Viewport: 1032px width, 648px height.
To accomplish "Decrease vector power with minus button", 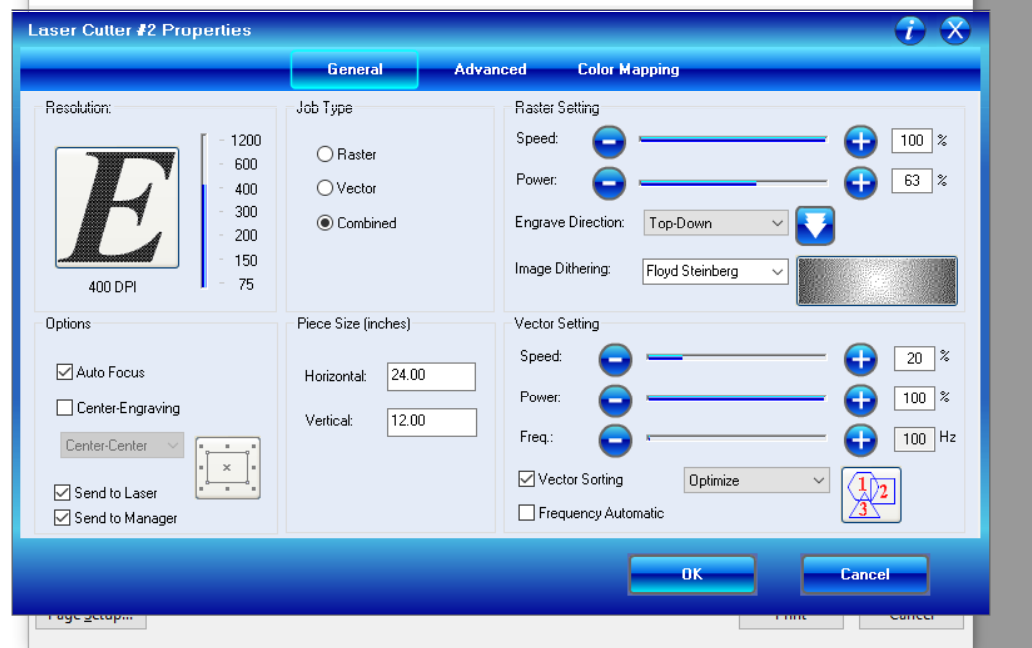I will point(615,400).
